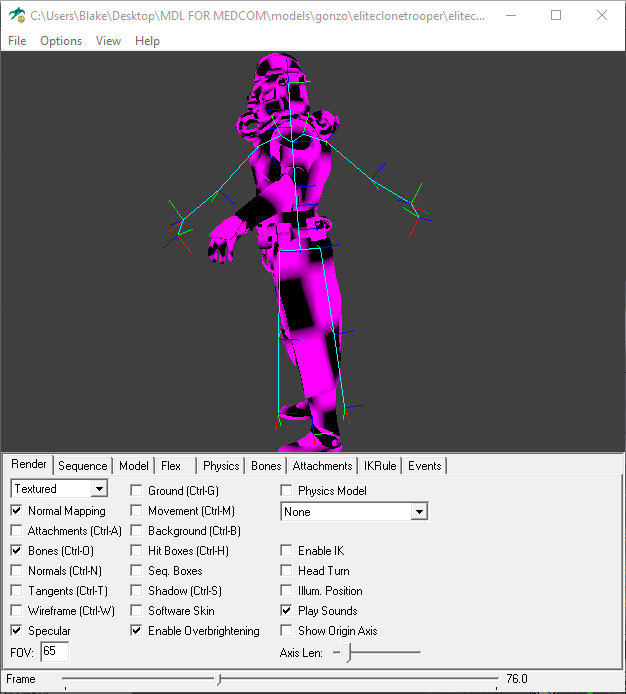
Task: Check the Physics Model checkbox
Action: pyautogui.click(x=286, y=490)
